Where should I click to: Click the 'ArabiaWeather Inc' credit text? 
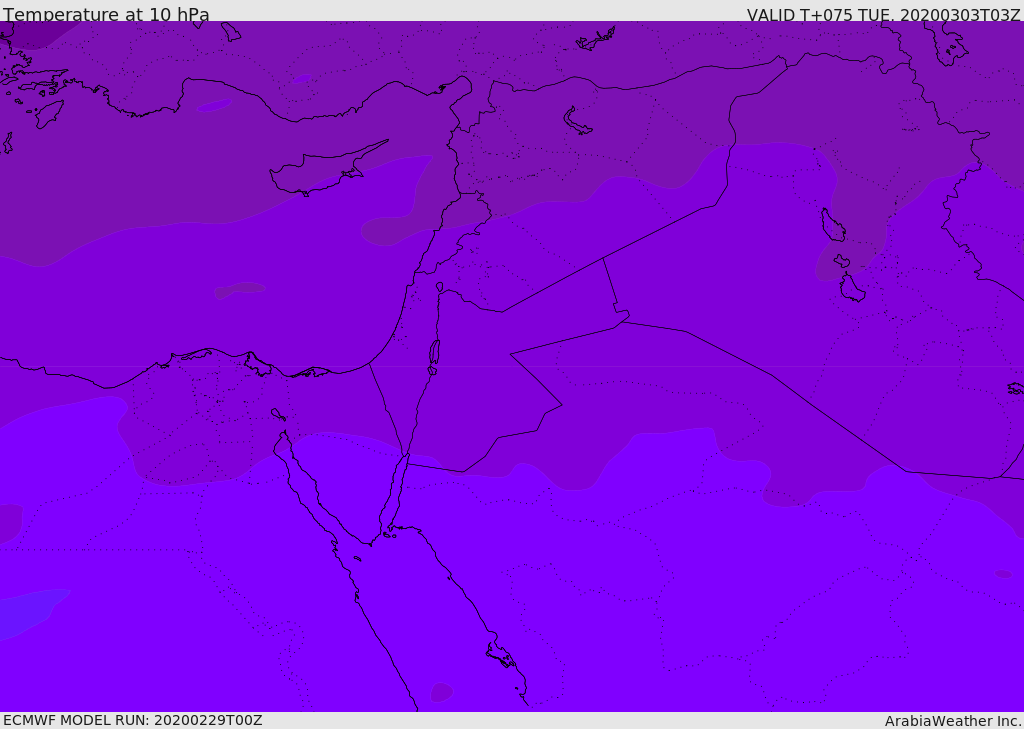[952, 721]
